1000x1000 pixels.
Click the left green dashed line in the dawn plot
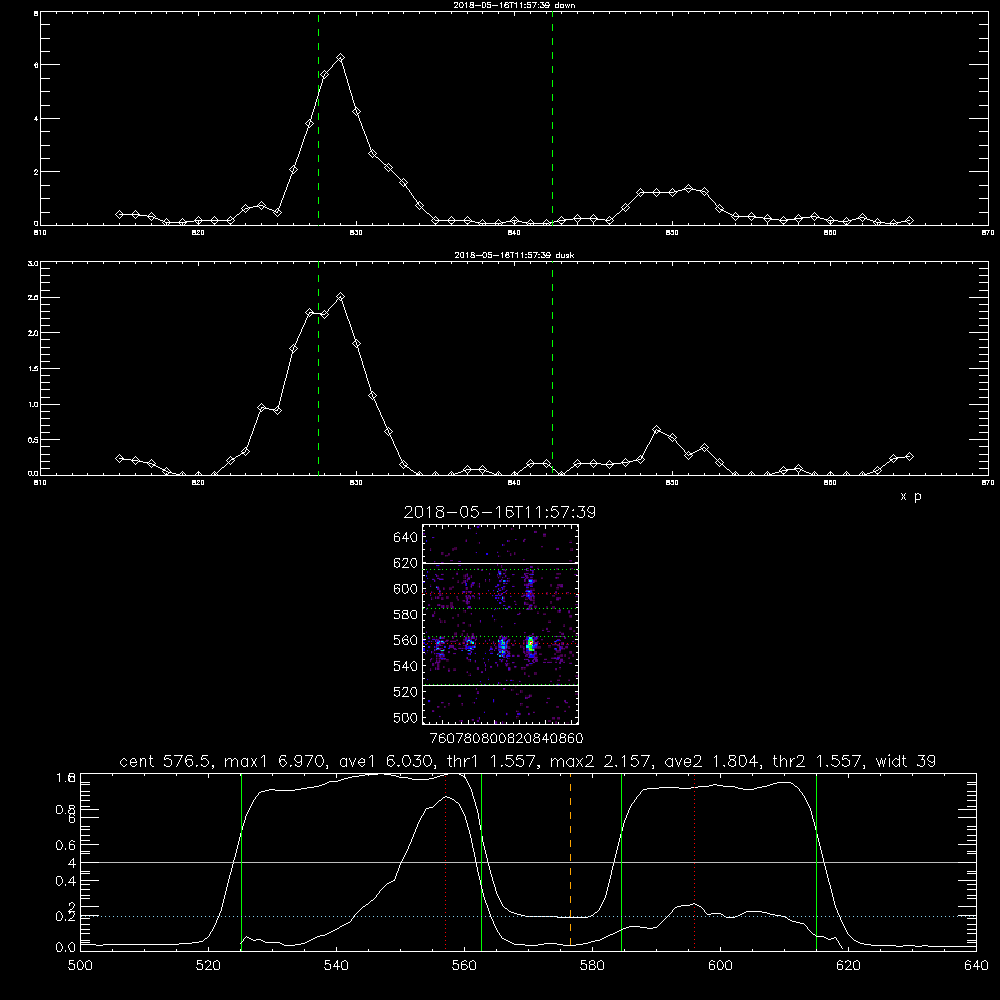point(318,118)
